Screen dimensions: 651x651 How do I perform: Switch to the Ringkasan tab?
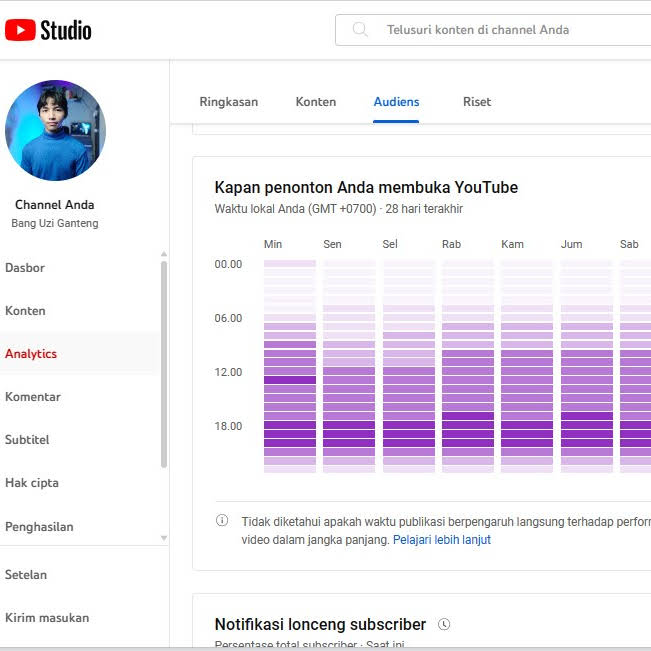[x=228, y=102]
